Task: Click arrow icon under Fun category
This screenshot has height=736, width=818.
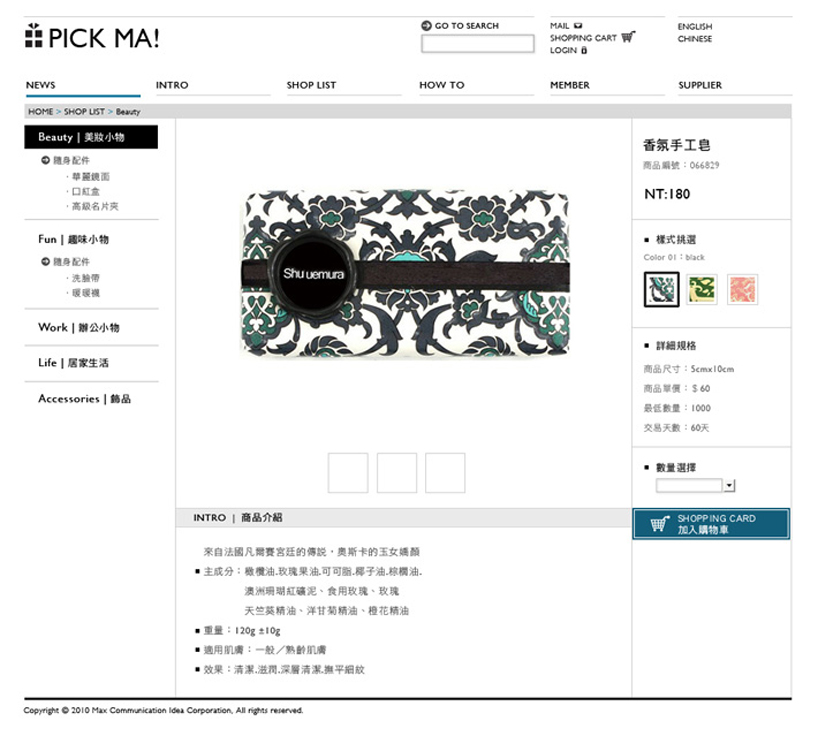Action: pos(45,261)
